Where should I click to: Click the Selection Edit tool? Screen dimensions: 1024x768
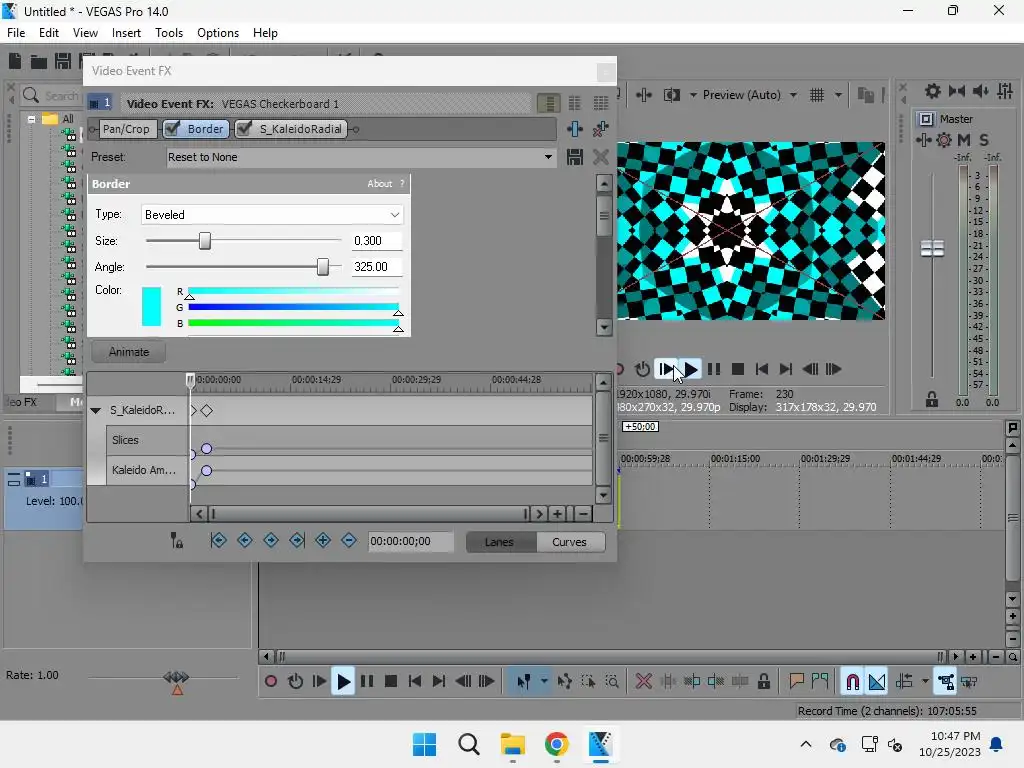[x=588, y=682]
